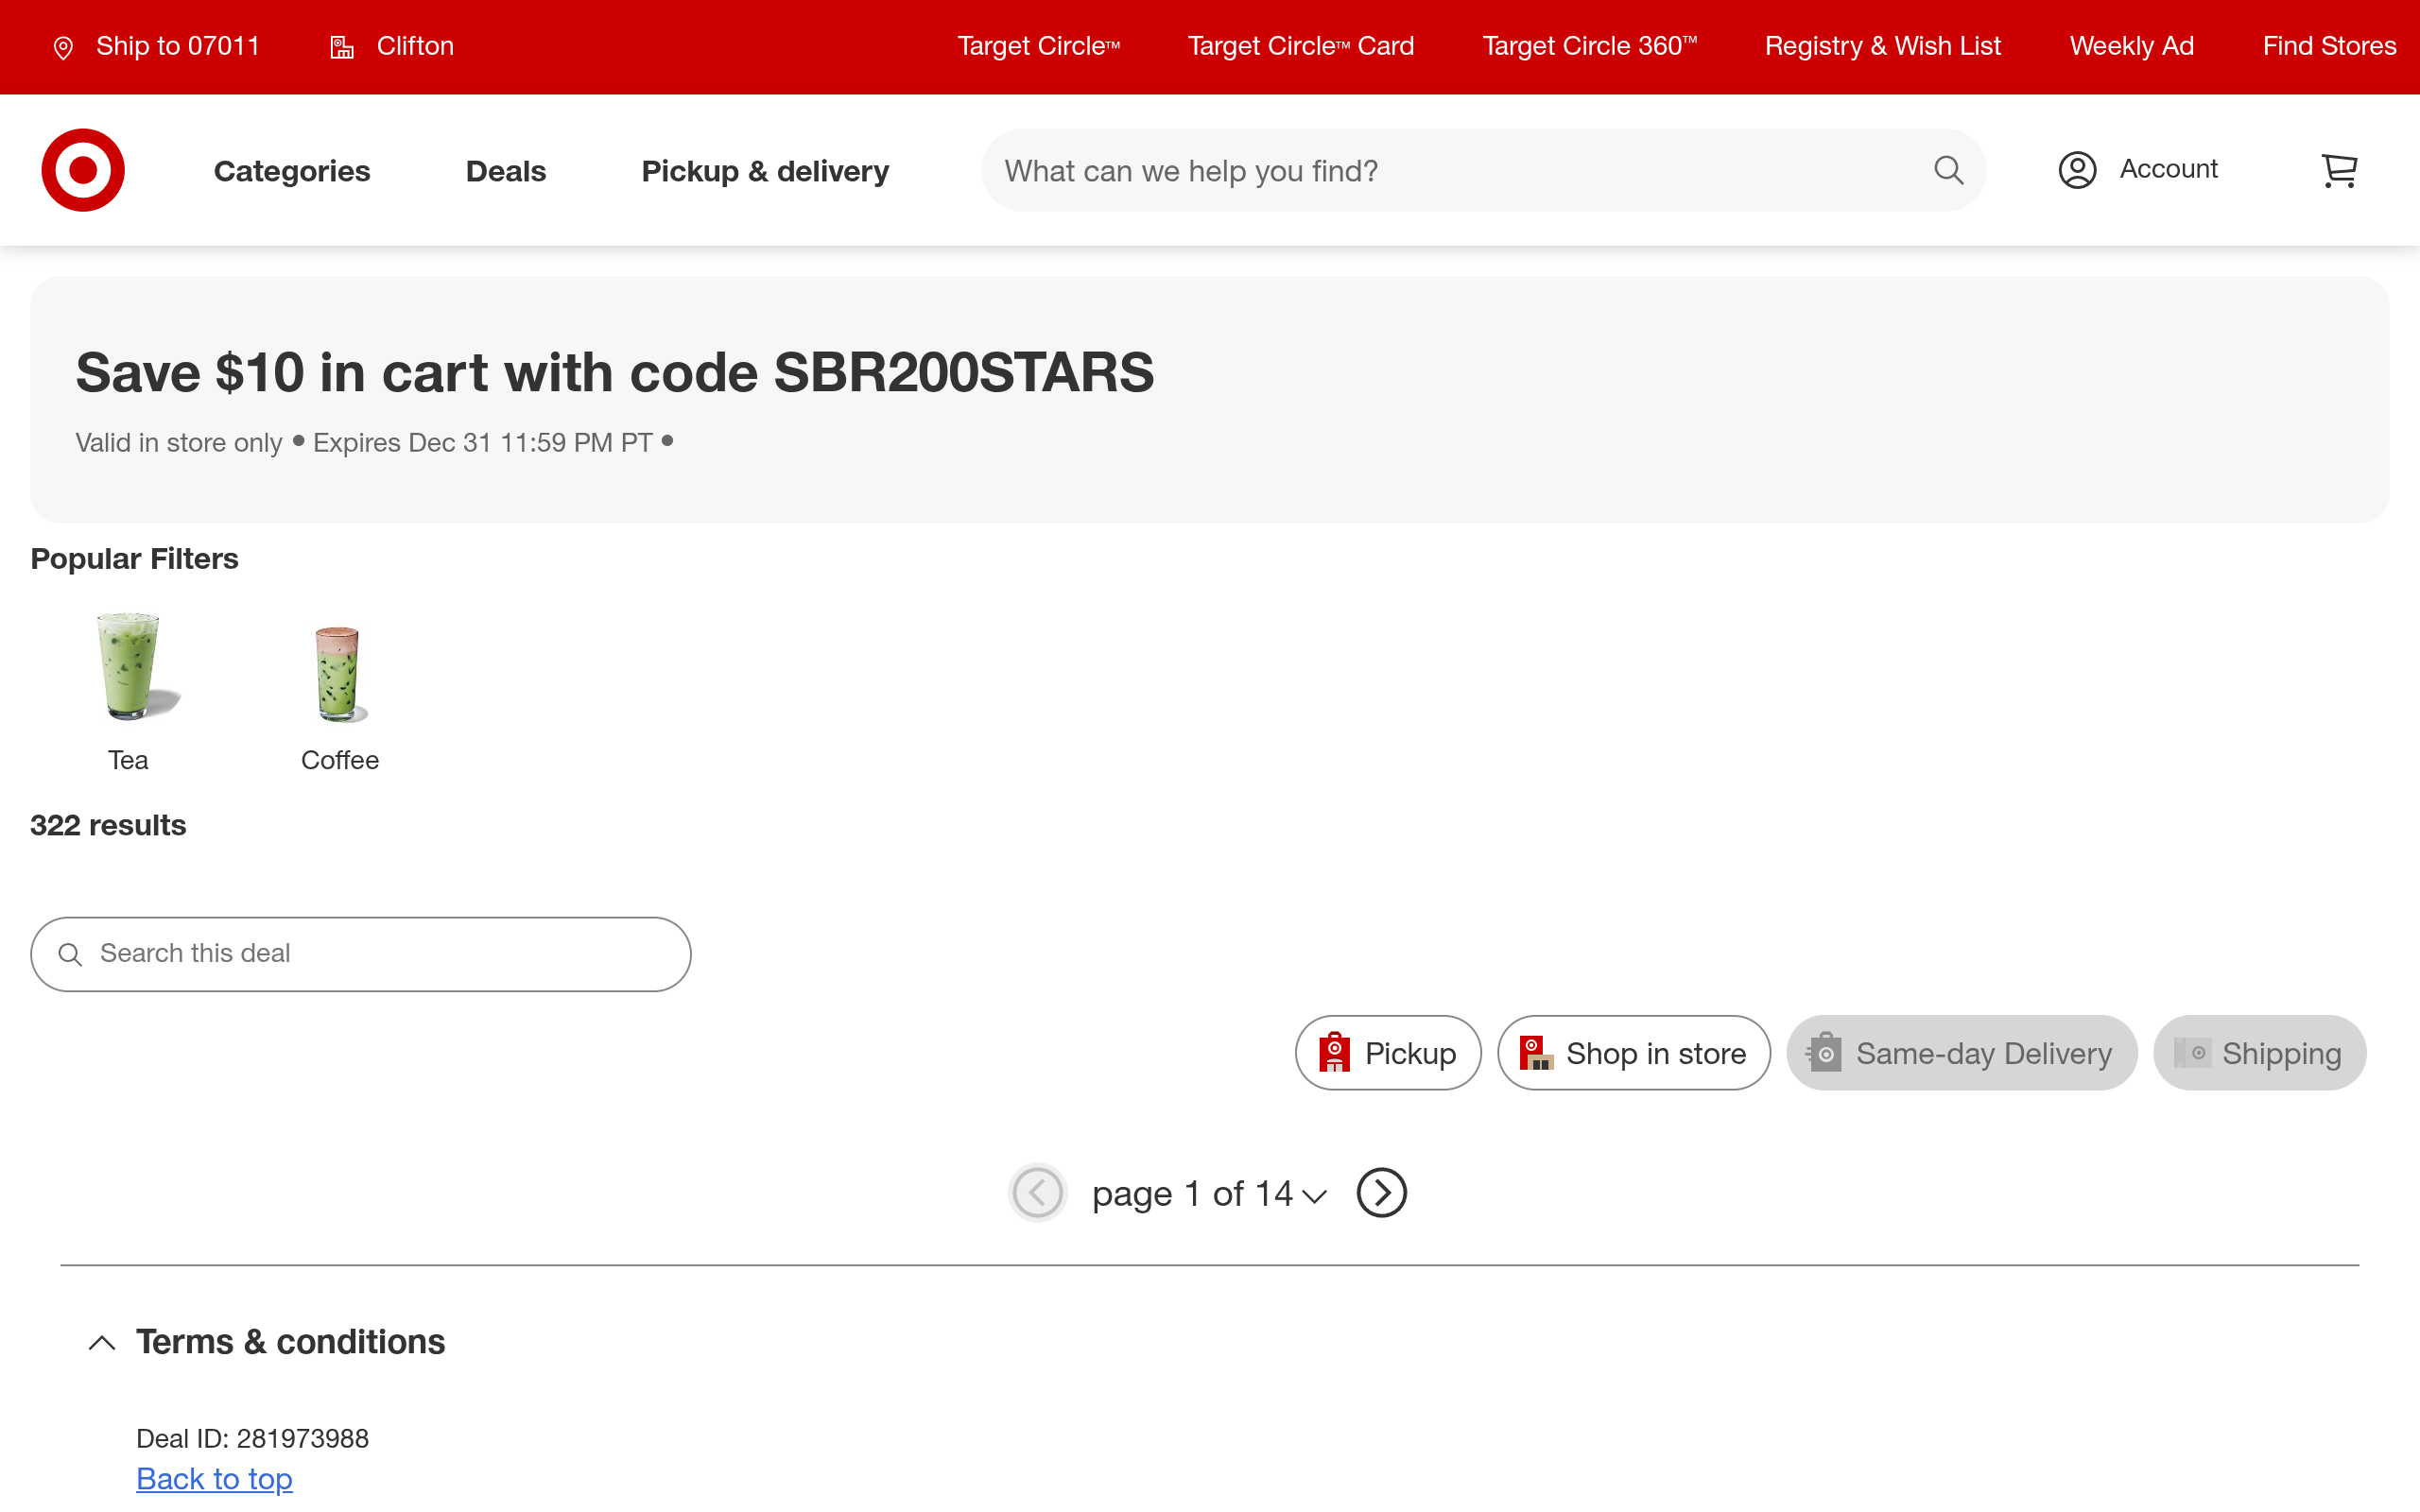
Task: Select the Coffee filter thumbnail
Action: [340, 674]
